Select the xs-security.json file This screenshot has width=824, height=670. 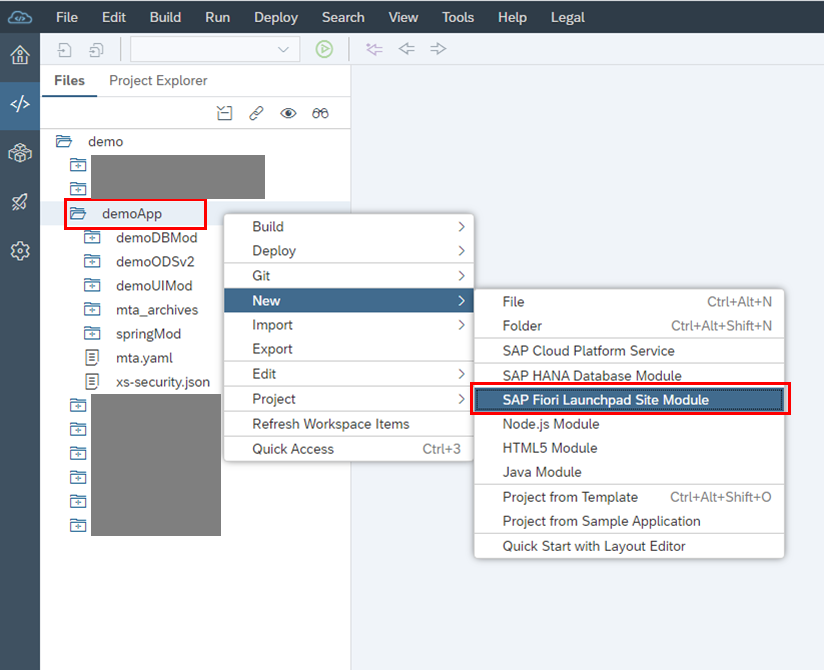coord(162,382)
